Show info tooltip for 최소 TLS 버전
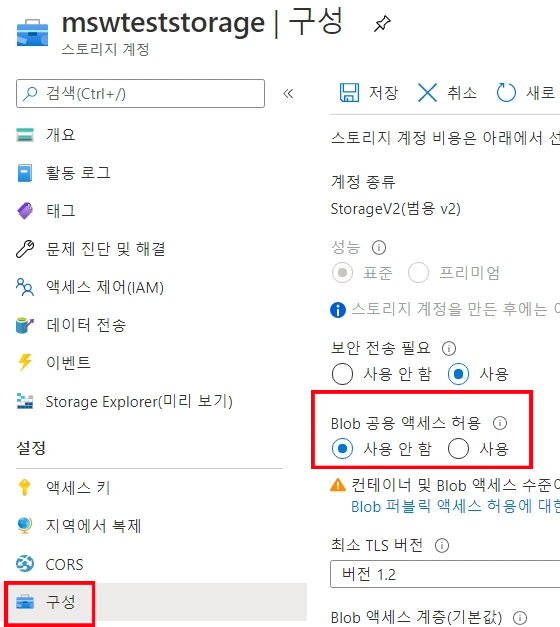The width and height of the screenshot is (560, 627). [x=442, y=545]
